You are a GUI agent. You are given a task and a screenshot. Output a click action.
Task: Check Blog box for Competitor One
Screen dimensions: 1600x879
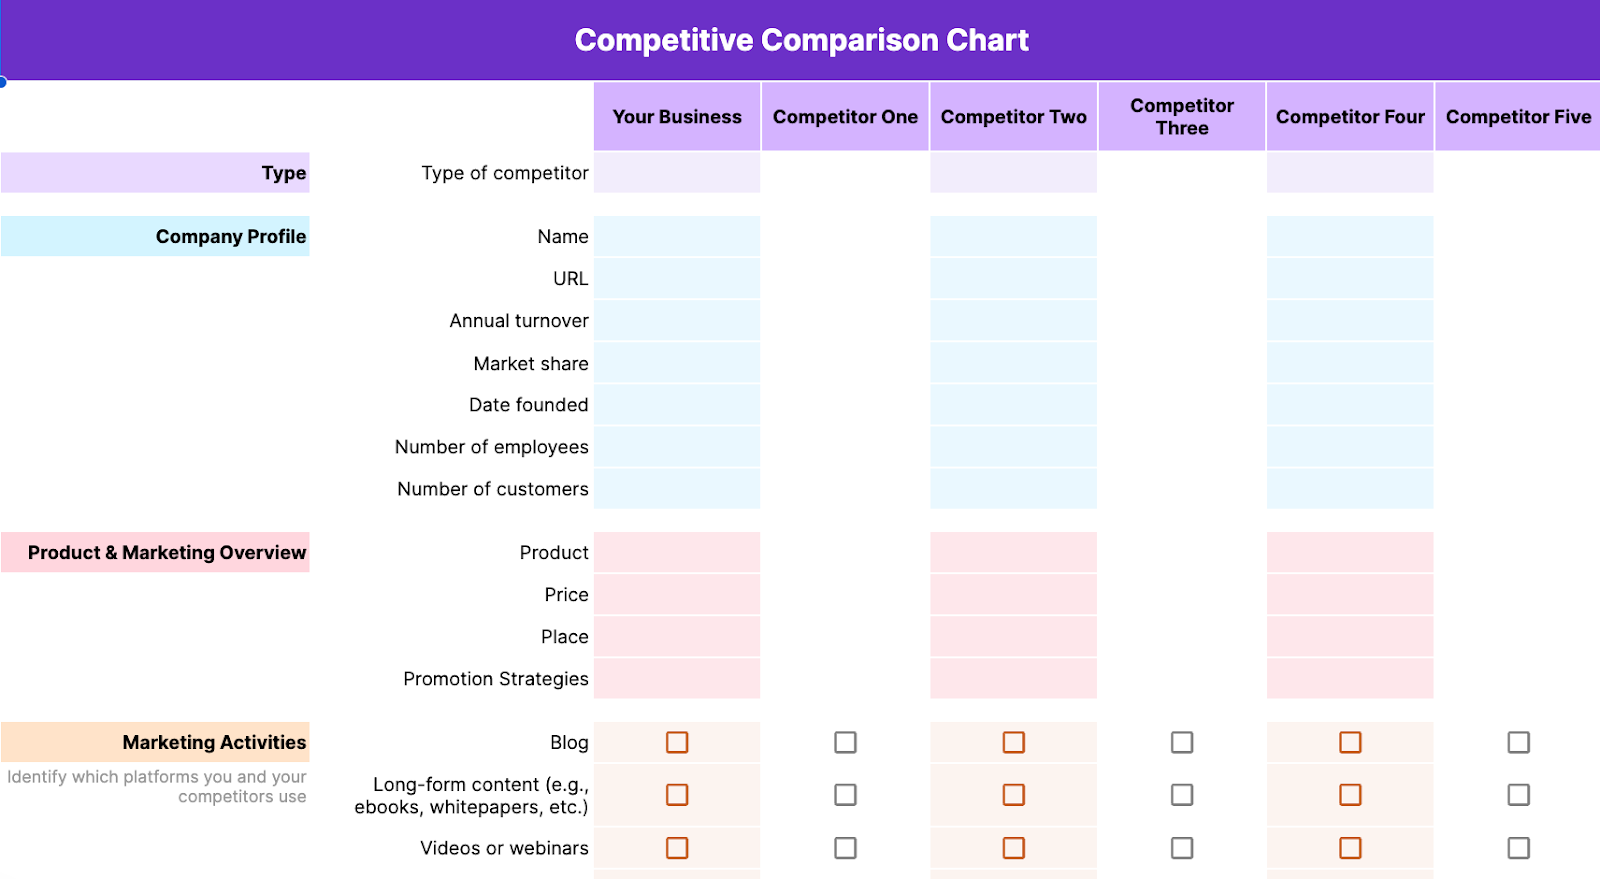pos(845,742)
